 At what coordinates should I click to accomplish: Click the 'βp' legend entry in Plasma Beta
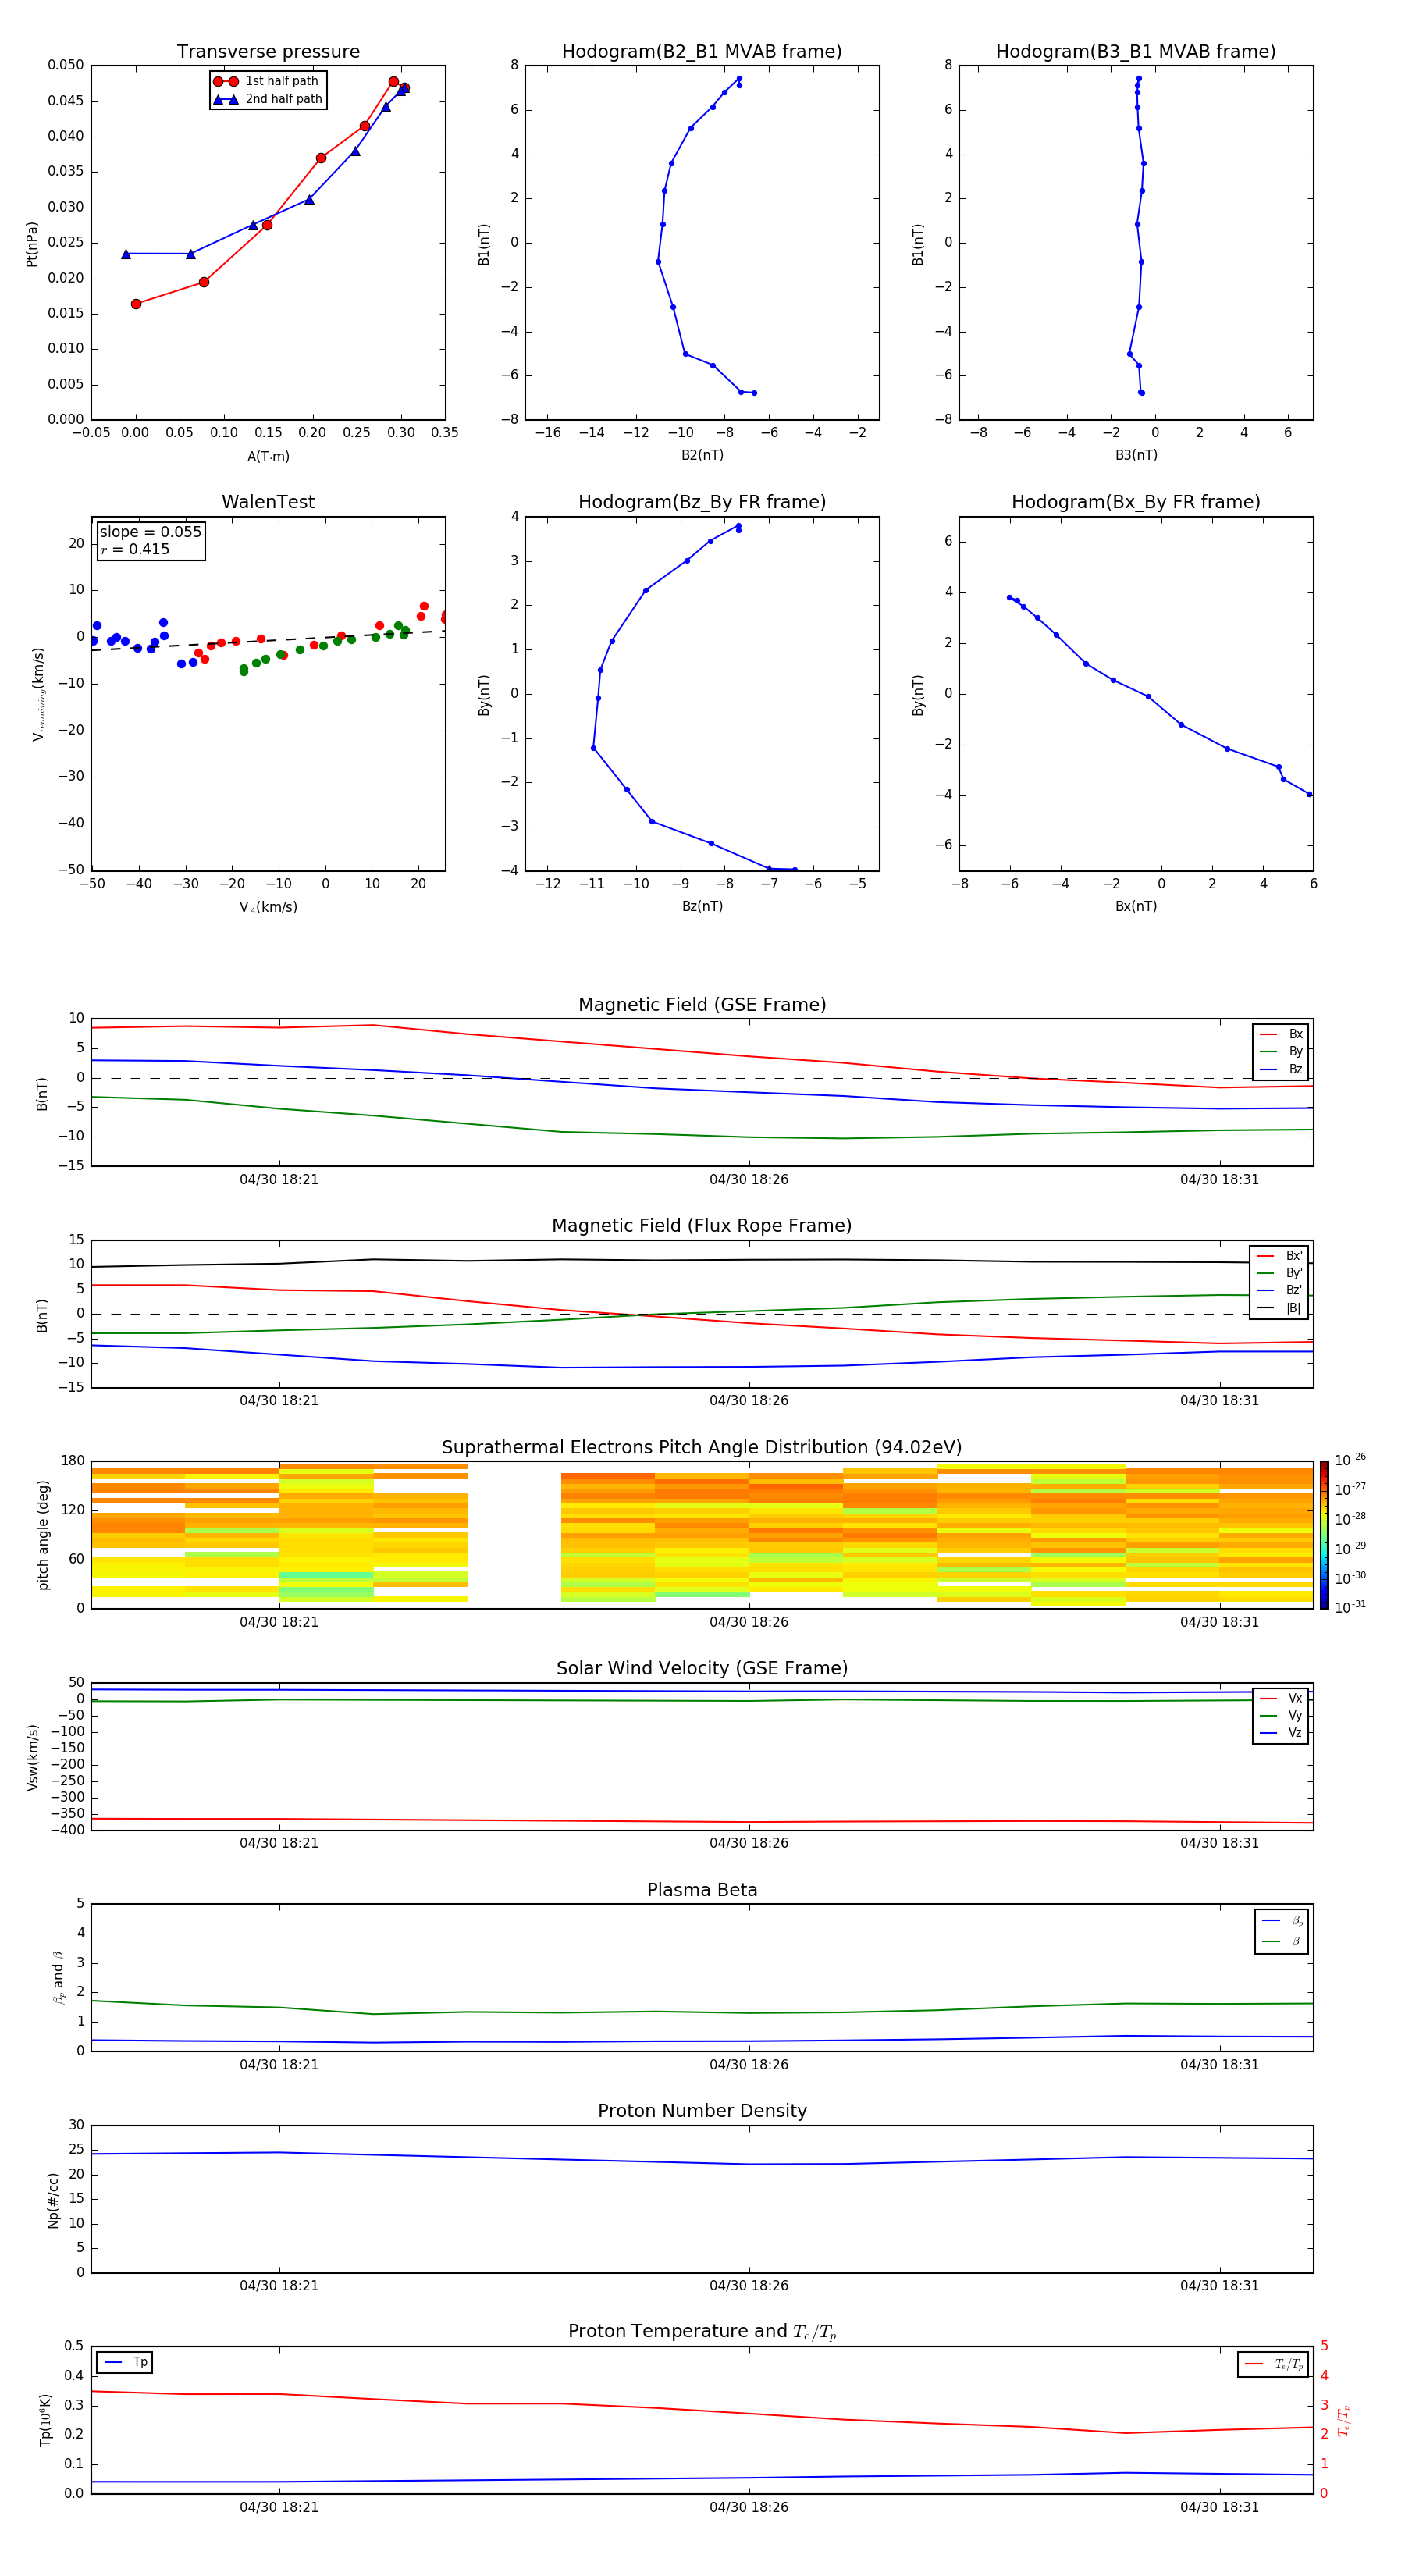tap(1282, 1921)
